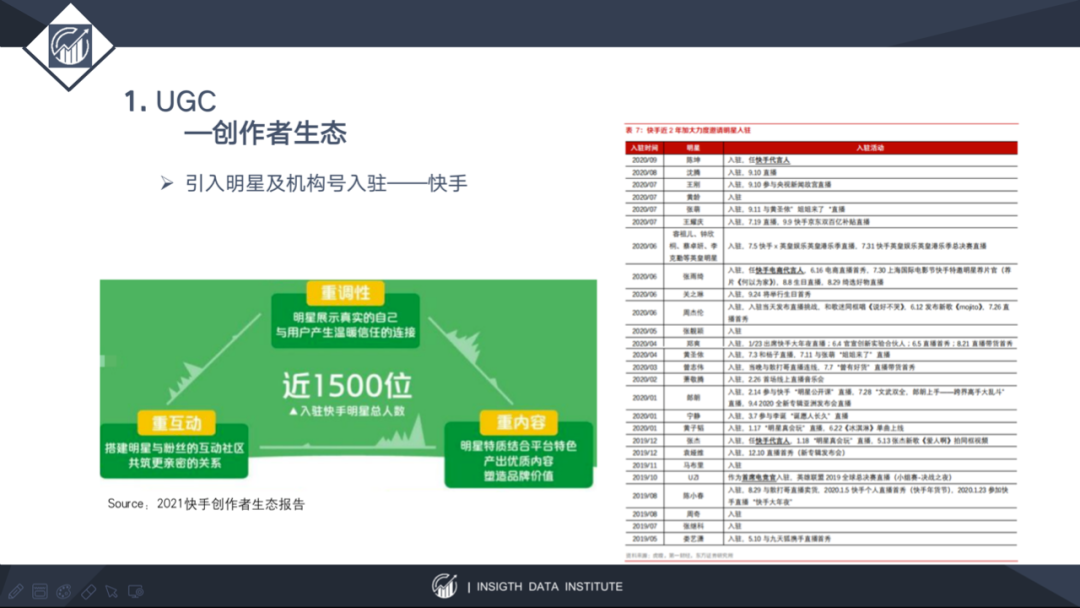Select the '1. UGC' slide heading
Viewport: 1080px width, 608px height.
click(x=169, y=101)
